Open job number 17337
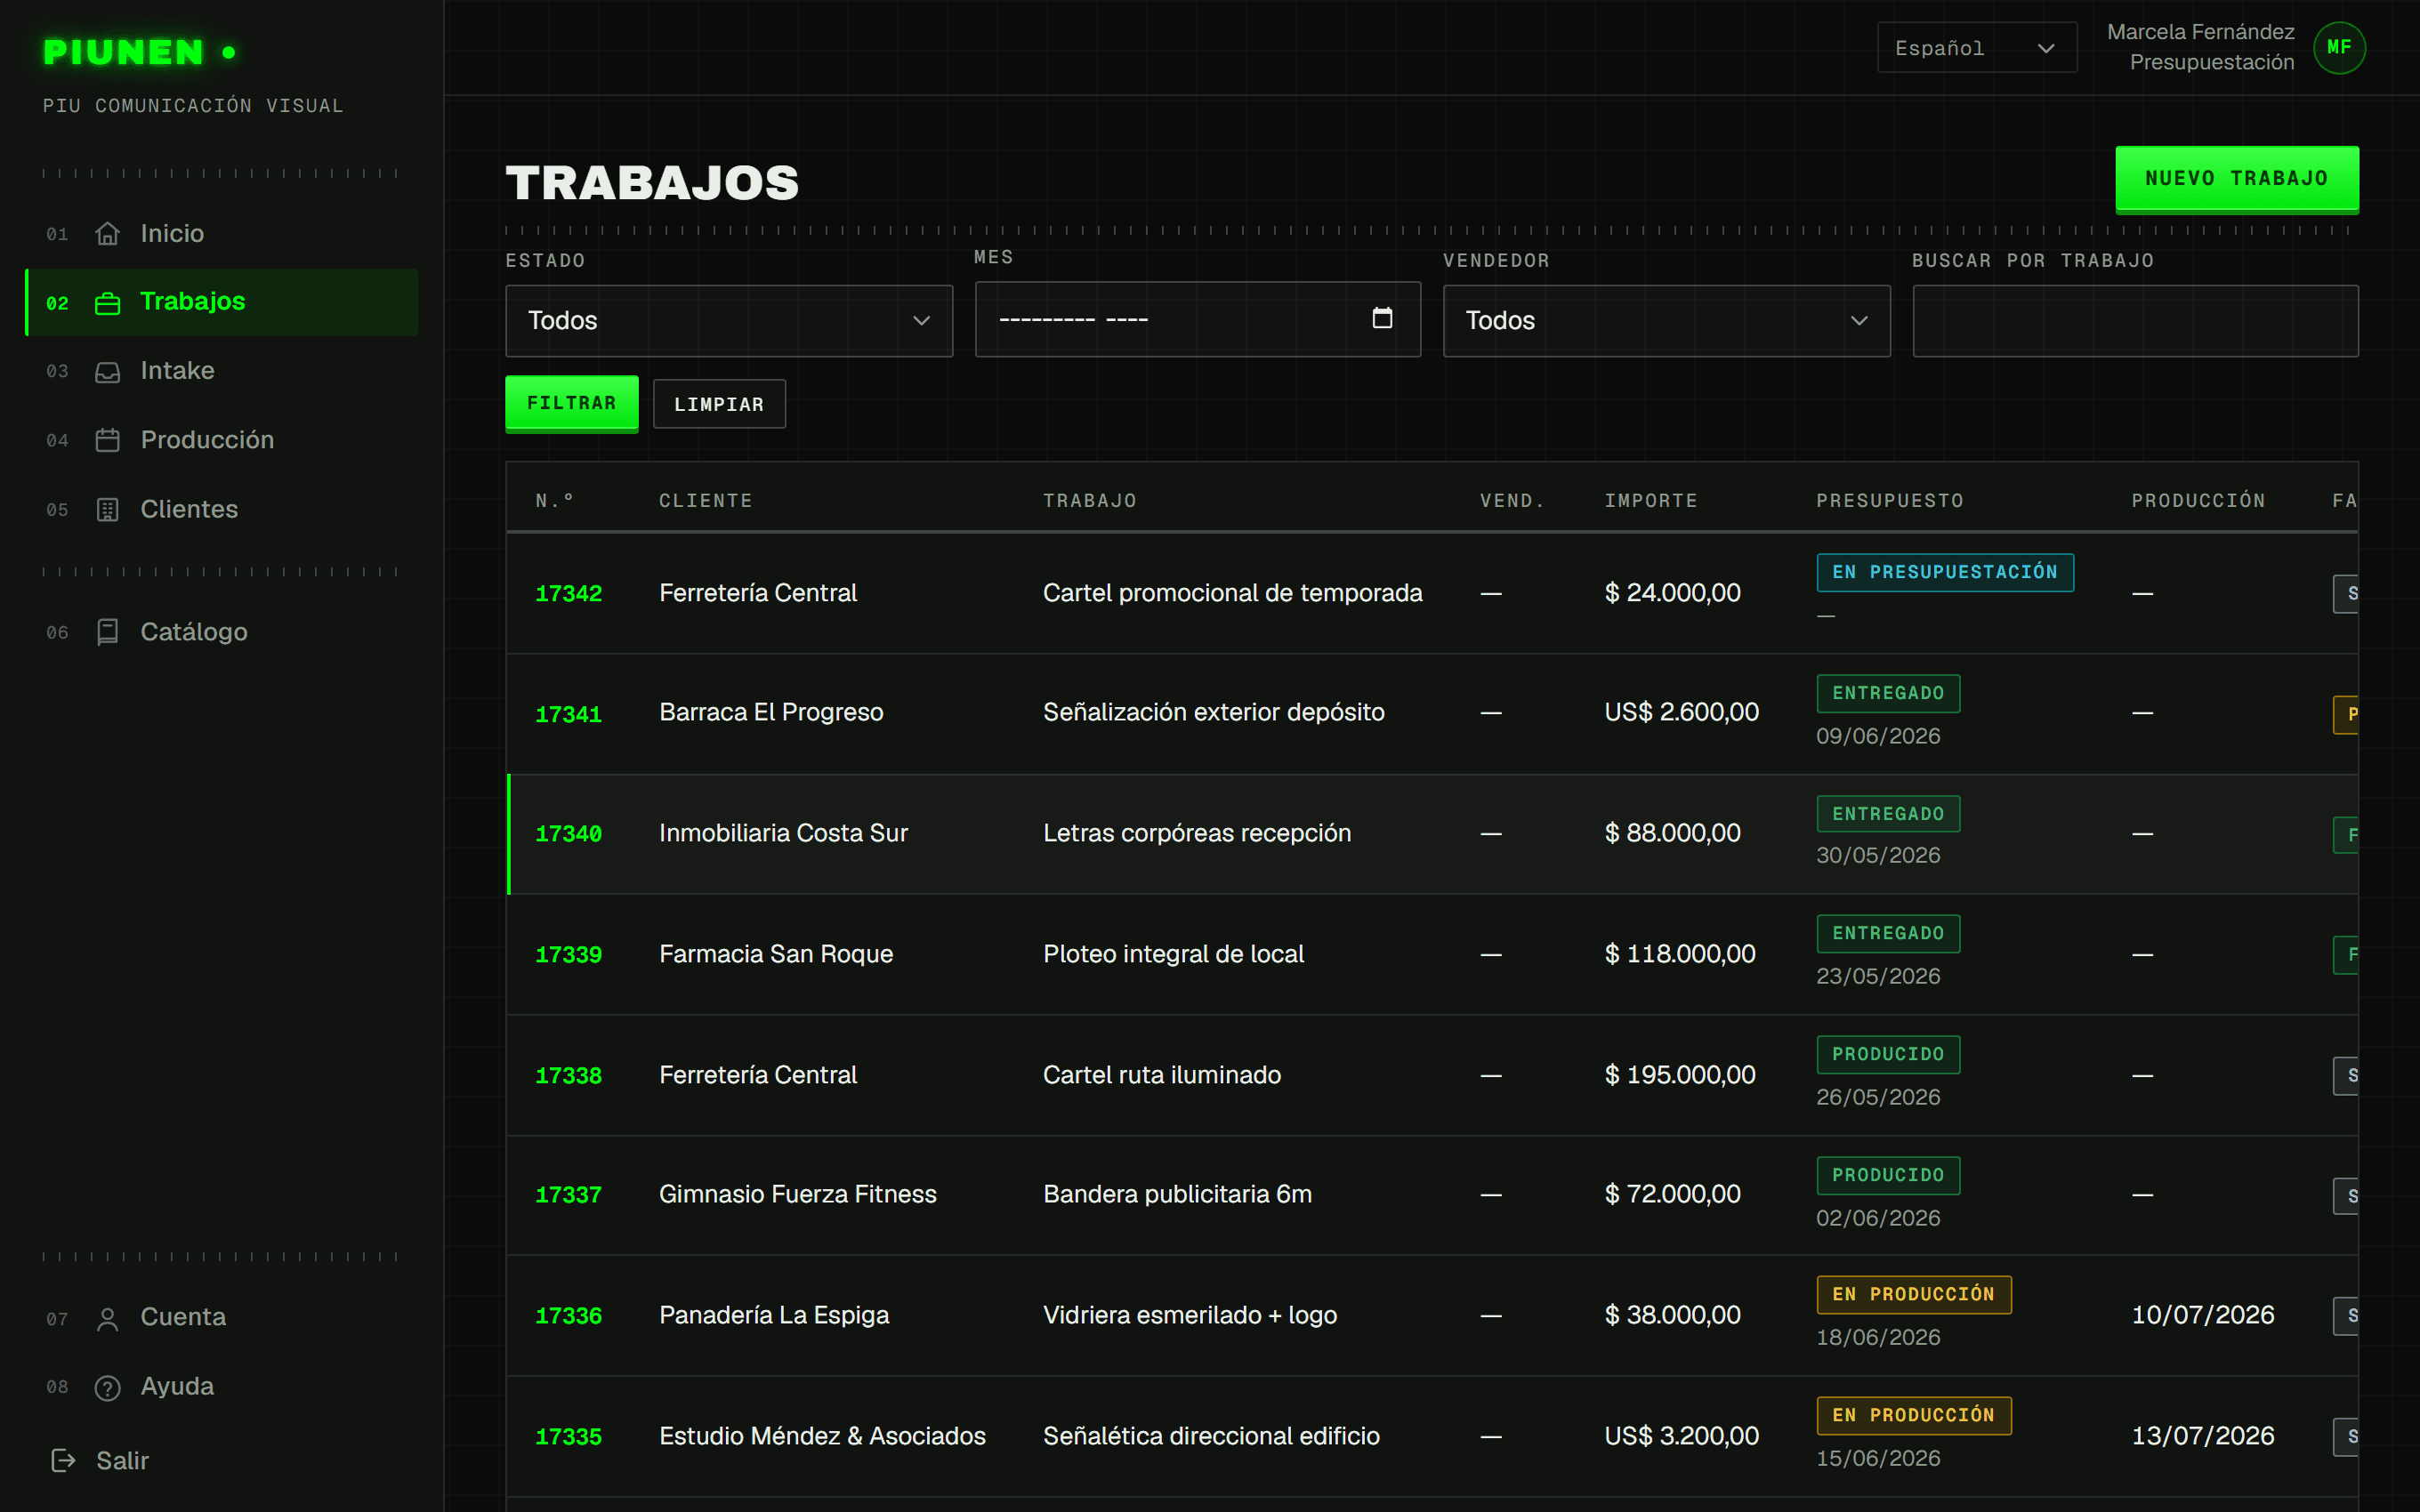 (568, 1195)
